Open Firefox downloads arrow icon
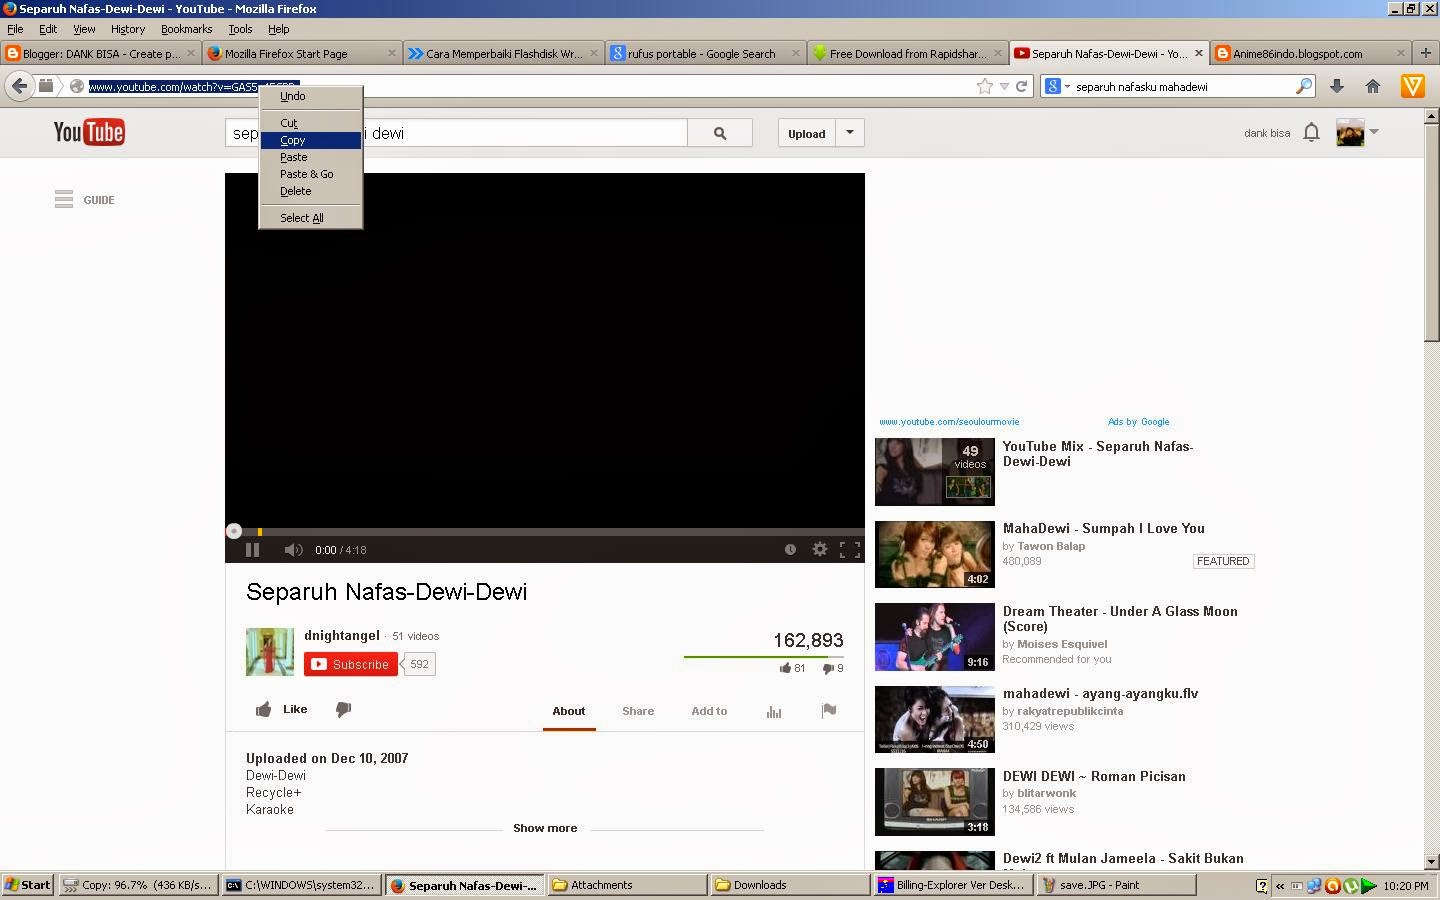 pyautogui.click(x=1336, y=86)
